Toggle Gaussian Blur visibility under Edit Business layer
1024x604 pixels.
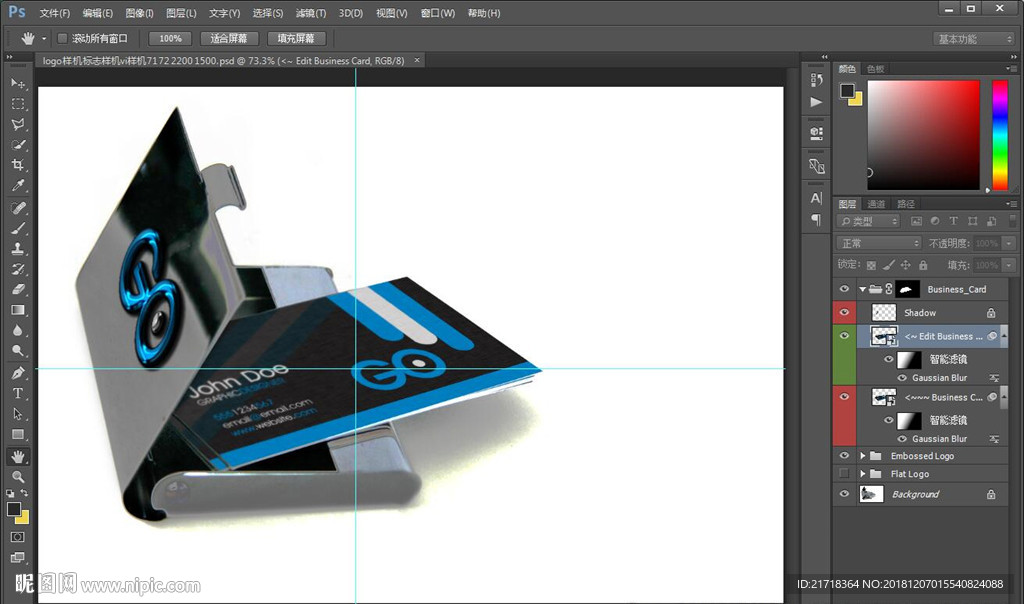point(902,377)
